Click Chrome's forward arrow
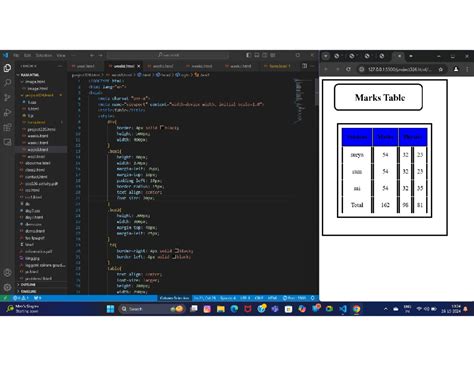This screenshot has width=474, height=366. click(x=337, y=69)
